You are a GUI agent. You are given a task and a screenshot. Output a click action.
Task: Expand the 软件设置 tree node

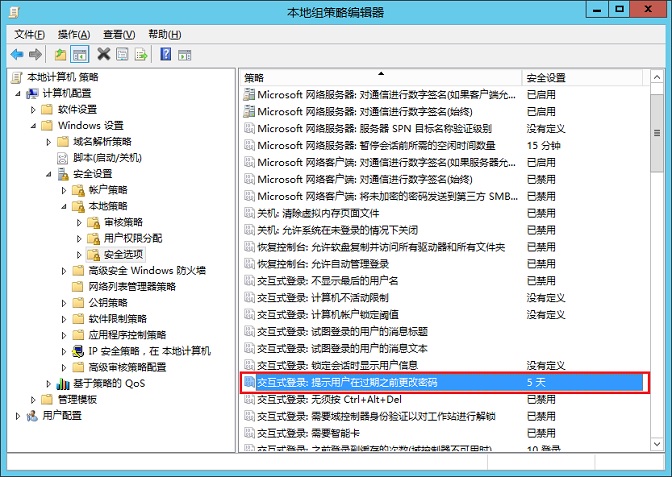click(33, 110)
